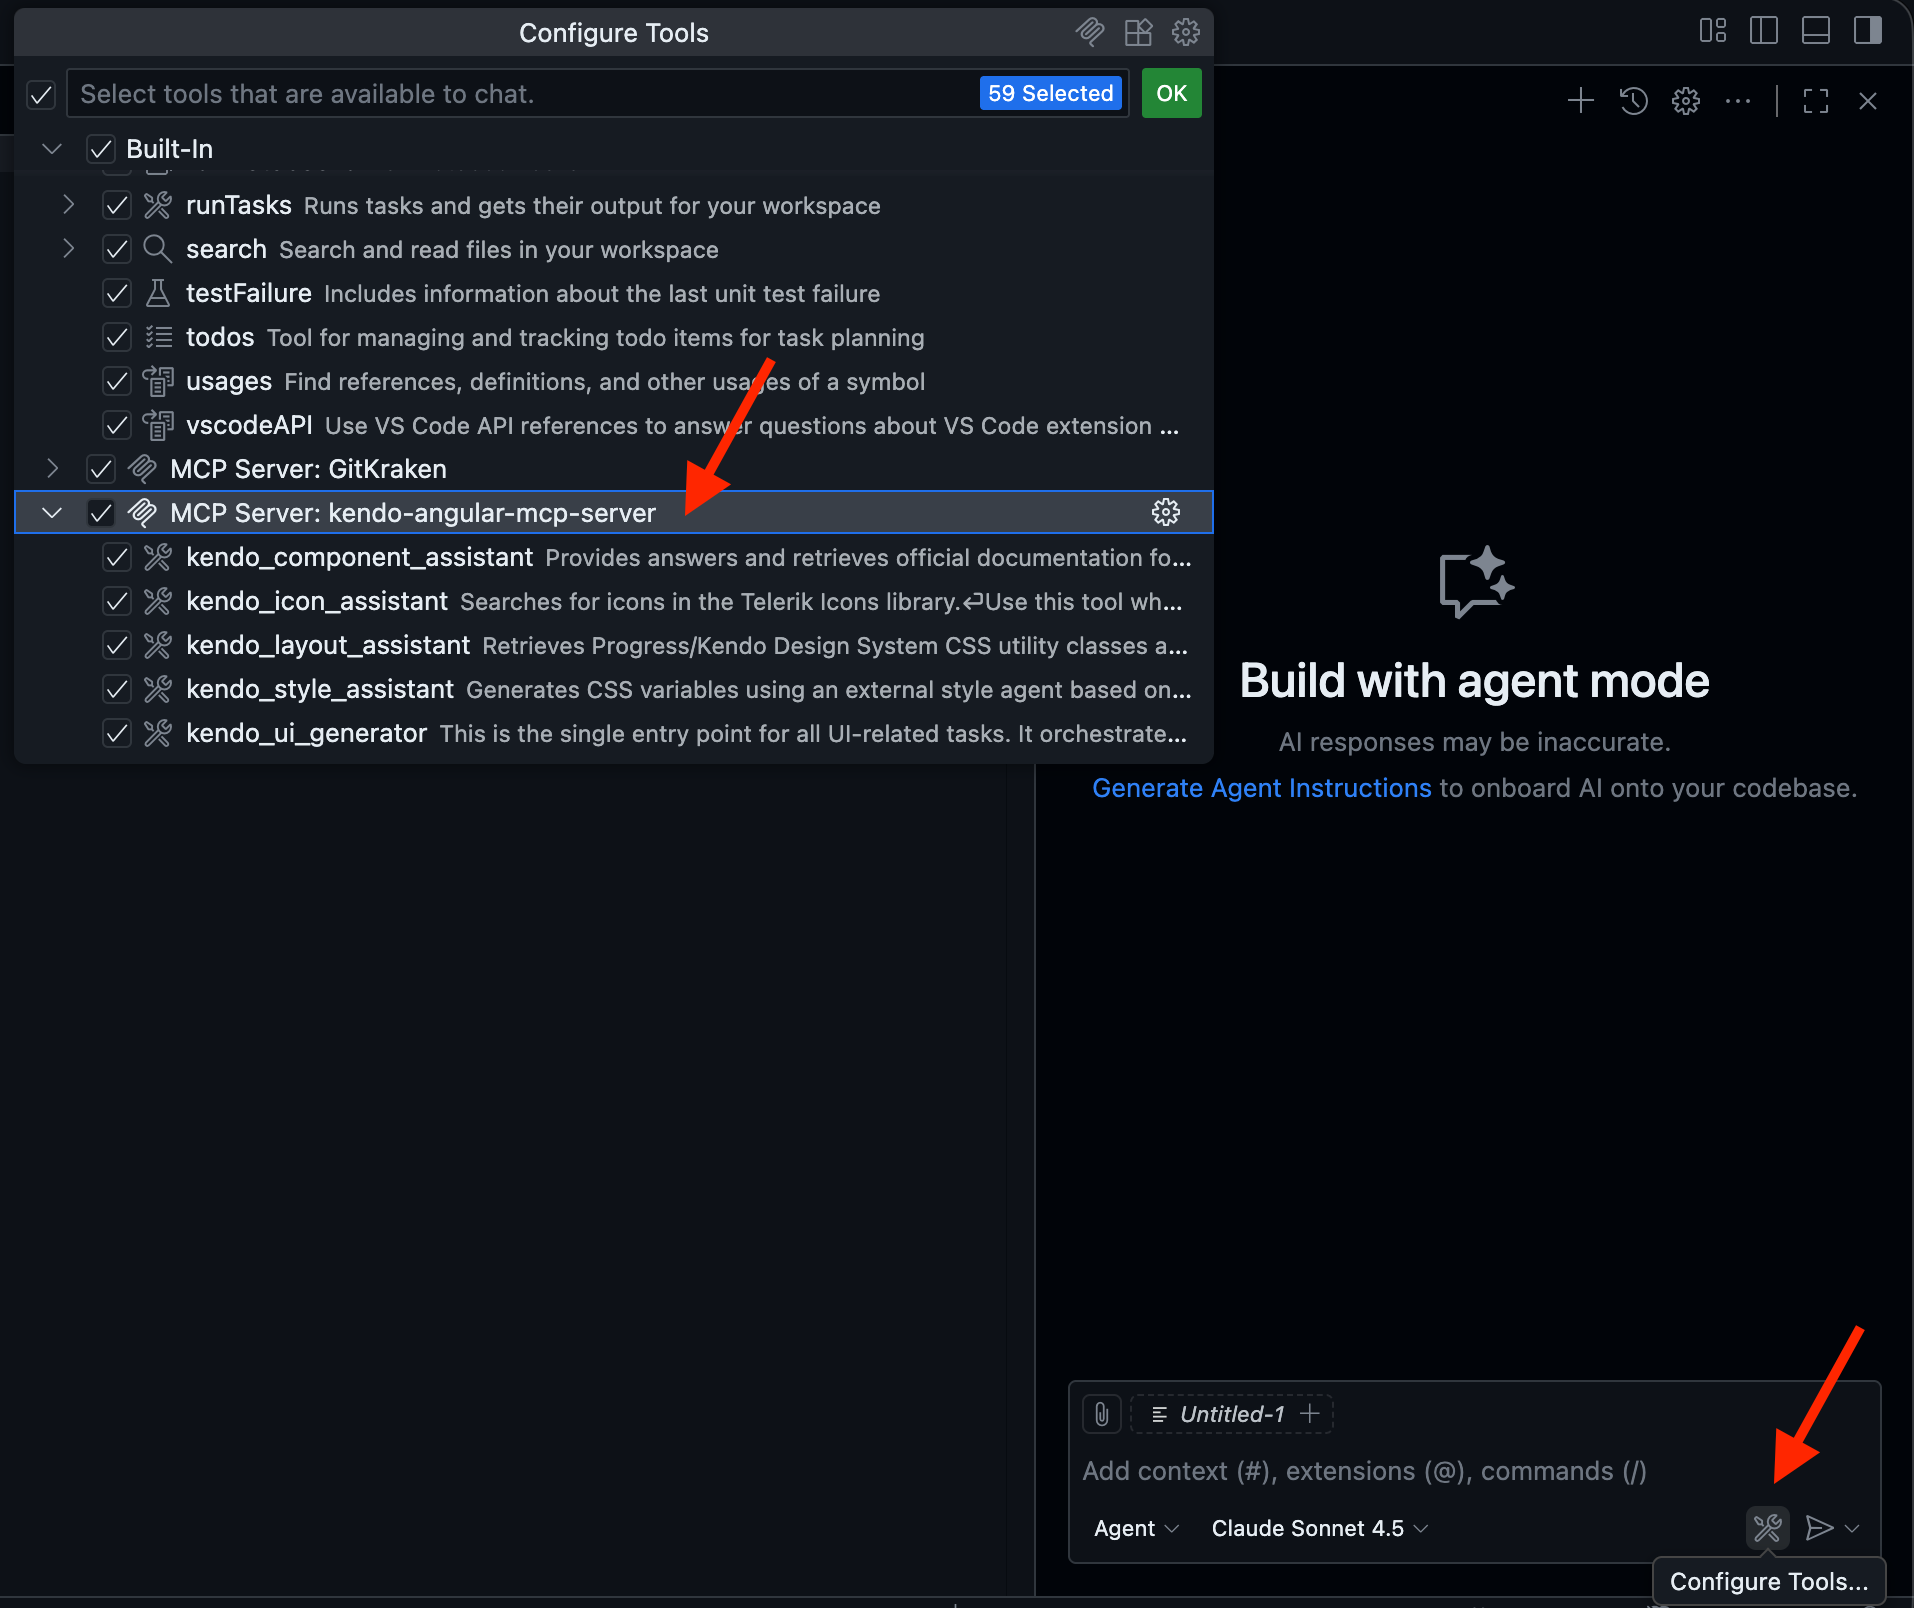This screenshot has width=1914, height=1608.
Task: Toggle secondary sidebar layout icon
Action: pos(1868,31)
